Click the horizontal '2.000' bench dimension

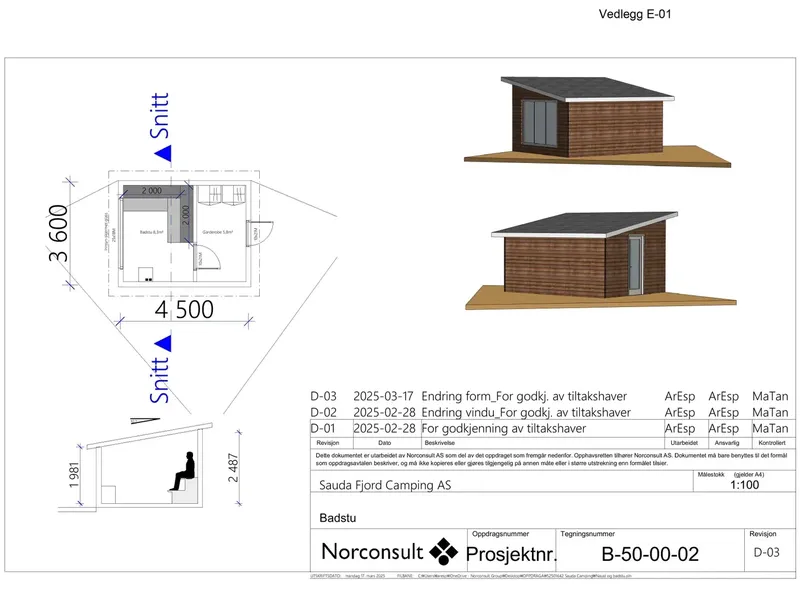pos(152,191)
